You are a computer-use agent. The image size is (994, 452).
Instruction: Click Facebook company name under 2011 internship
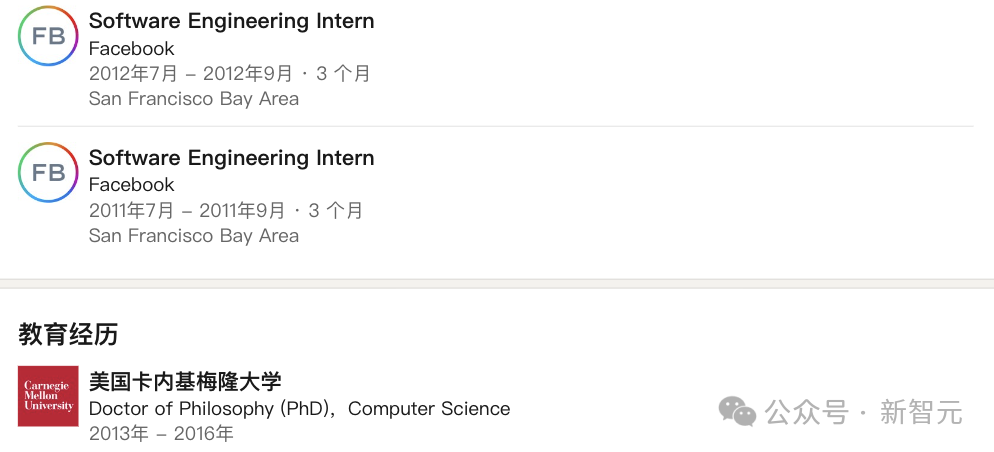pyautogui.click(x=131, y=184)
